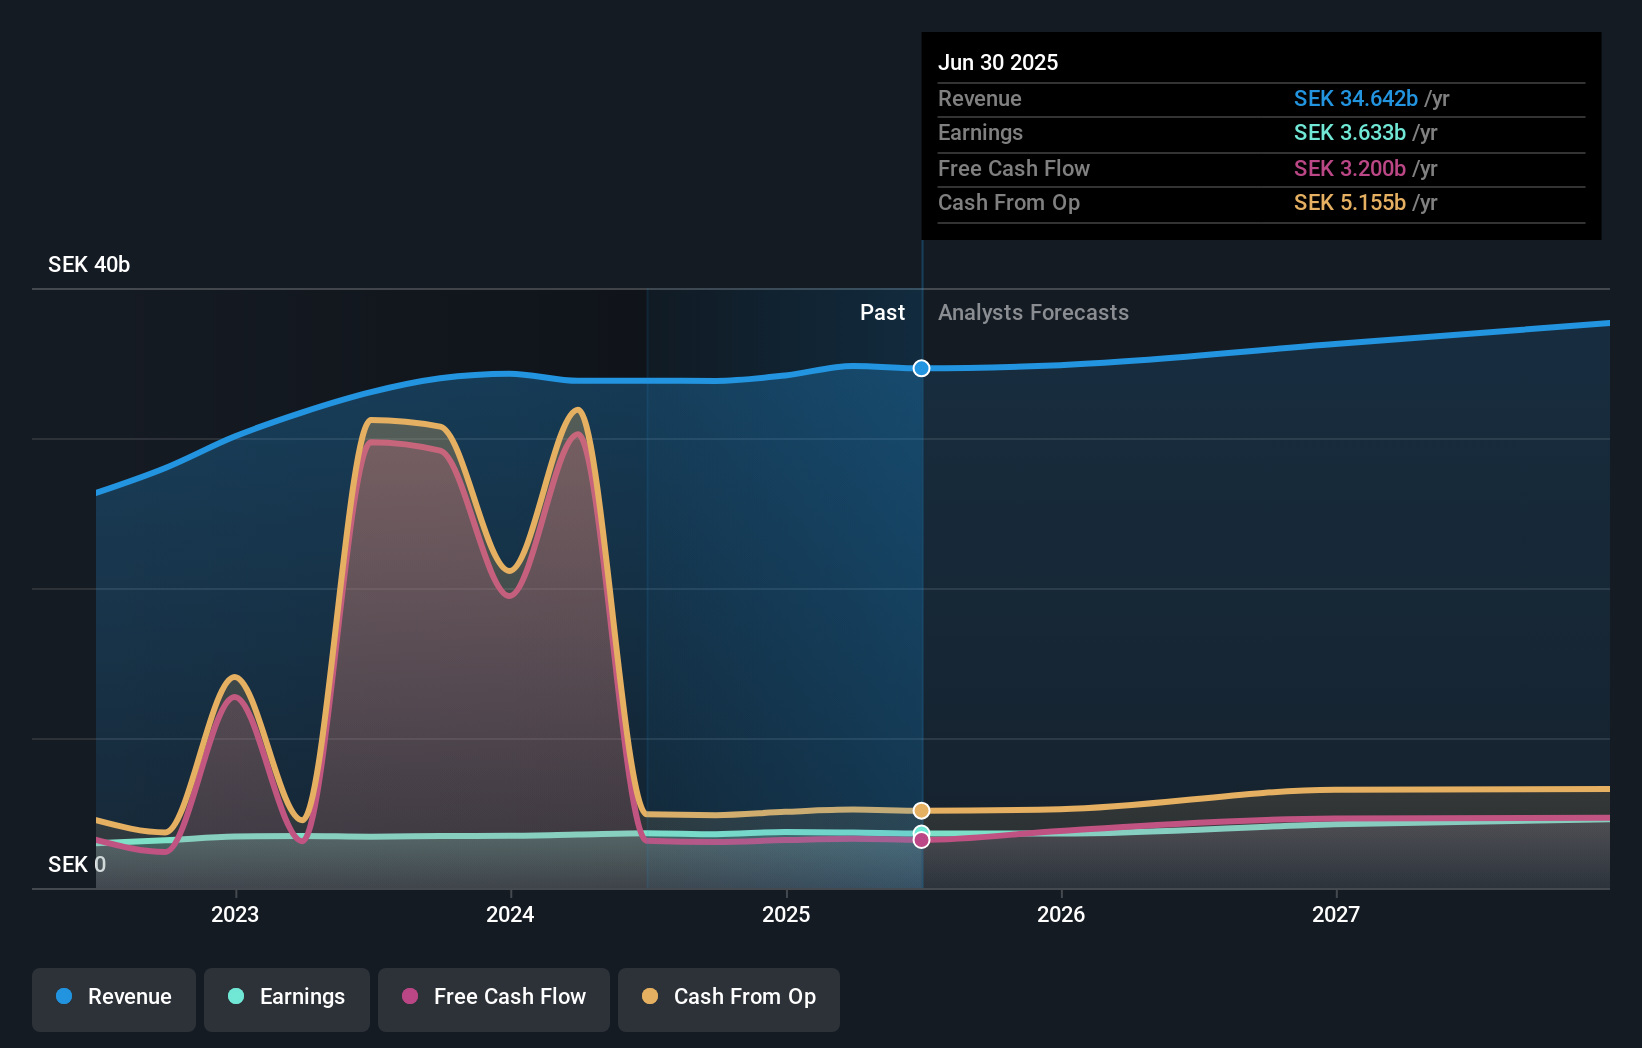Select the pink Free Cash Flow data point marker

click(x=922, y=840)
